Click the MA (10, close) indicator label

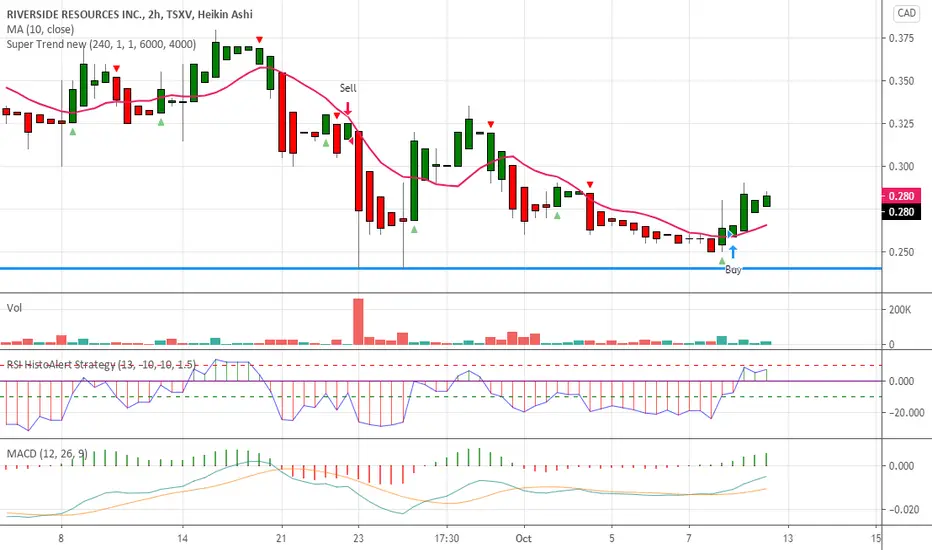point(40,29)
